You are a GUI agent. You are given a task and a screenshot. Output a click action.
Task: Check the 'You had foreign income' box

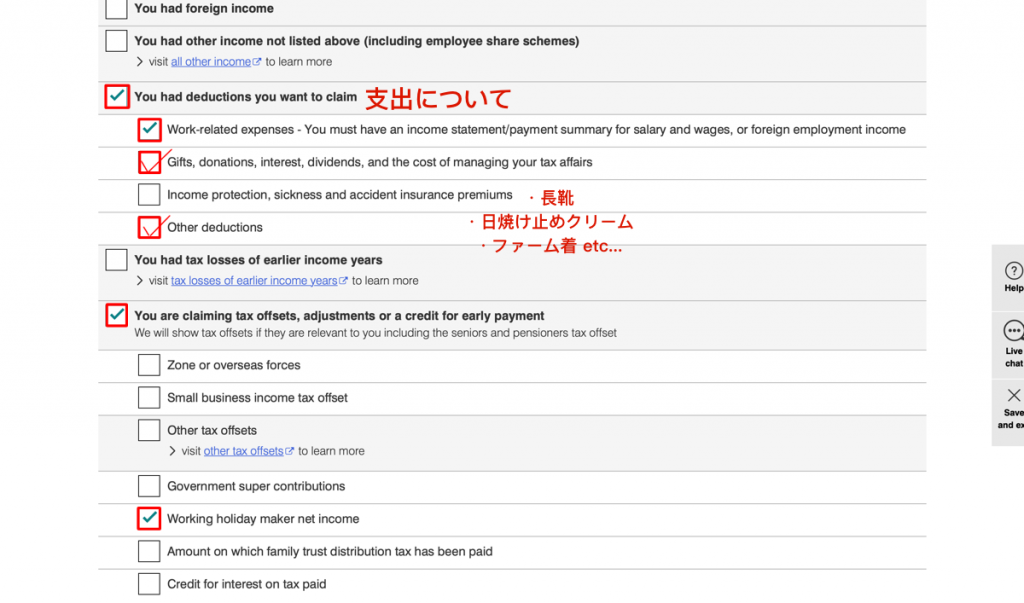pyautogui.click(x=117, y=9)
